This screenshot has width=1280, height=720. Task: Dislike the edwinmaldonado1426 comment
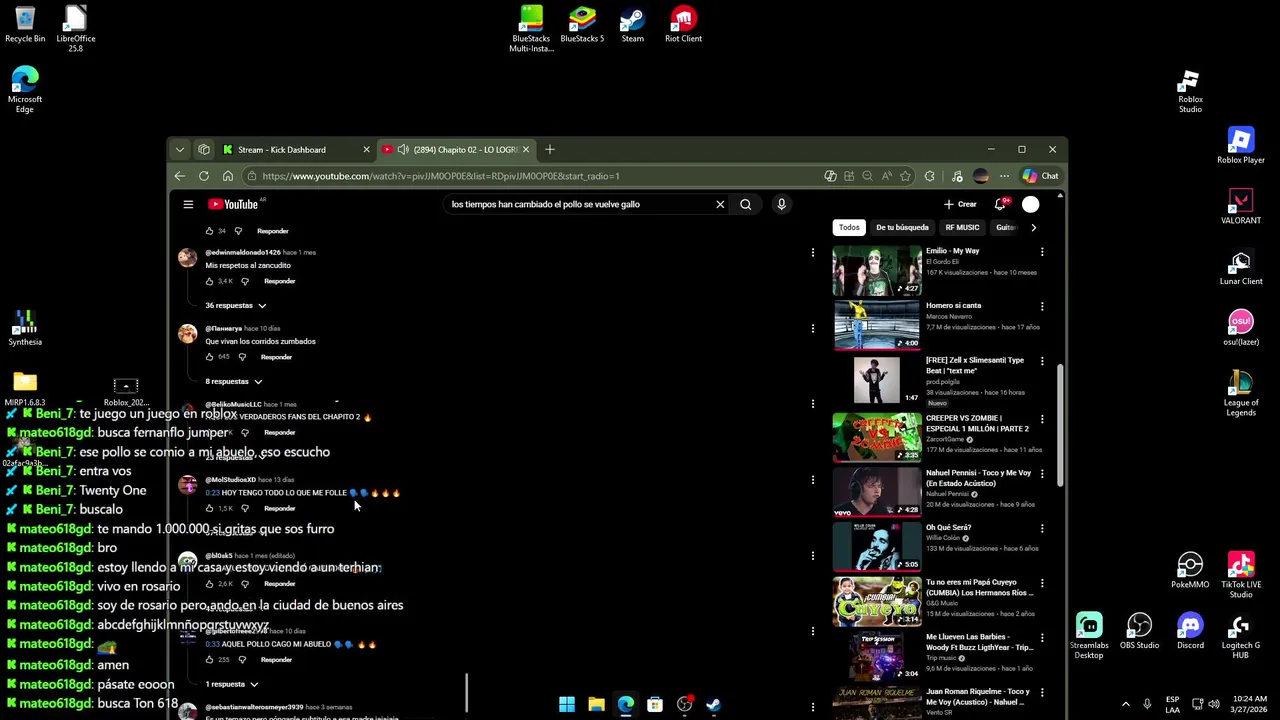point(245,281)
